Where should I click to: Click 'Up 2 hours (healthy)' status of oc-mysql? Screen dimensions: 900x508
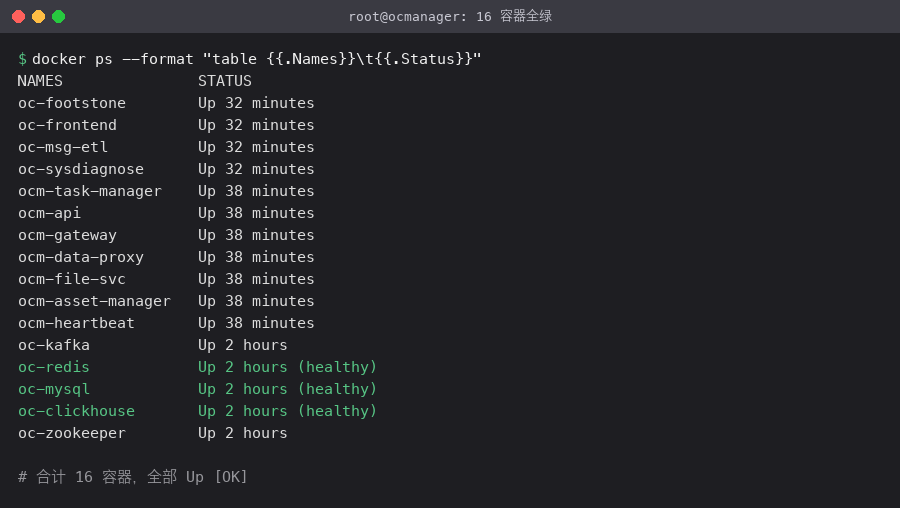click(x=288, y=389)
